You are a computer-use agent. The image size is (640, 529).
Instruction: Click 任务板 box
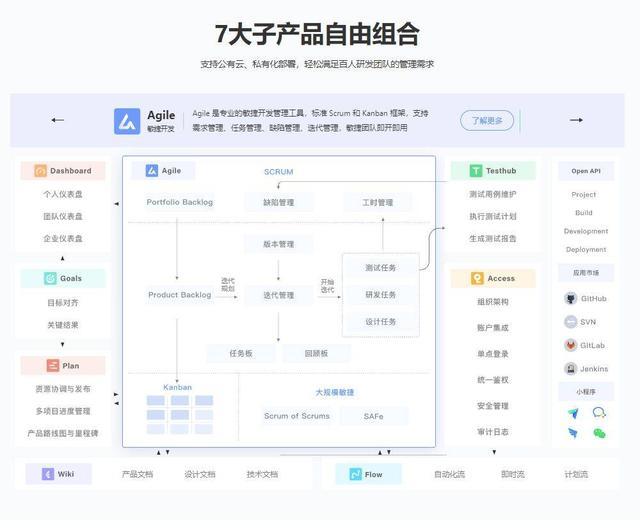tap(241, 353)
